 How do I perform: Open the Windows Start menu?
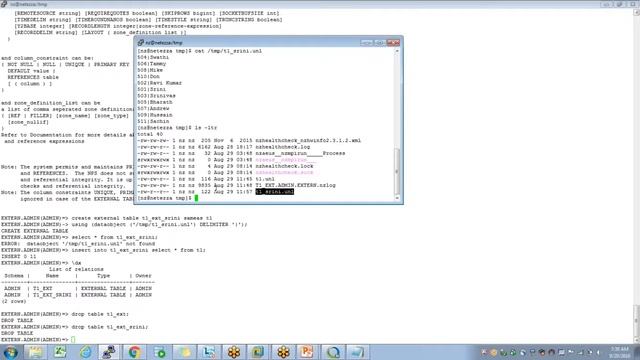(x=10, y=352)
